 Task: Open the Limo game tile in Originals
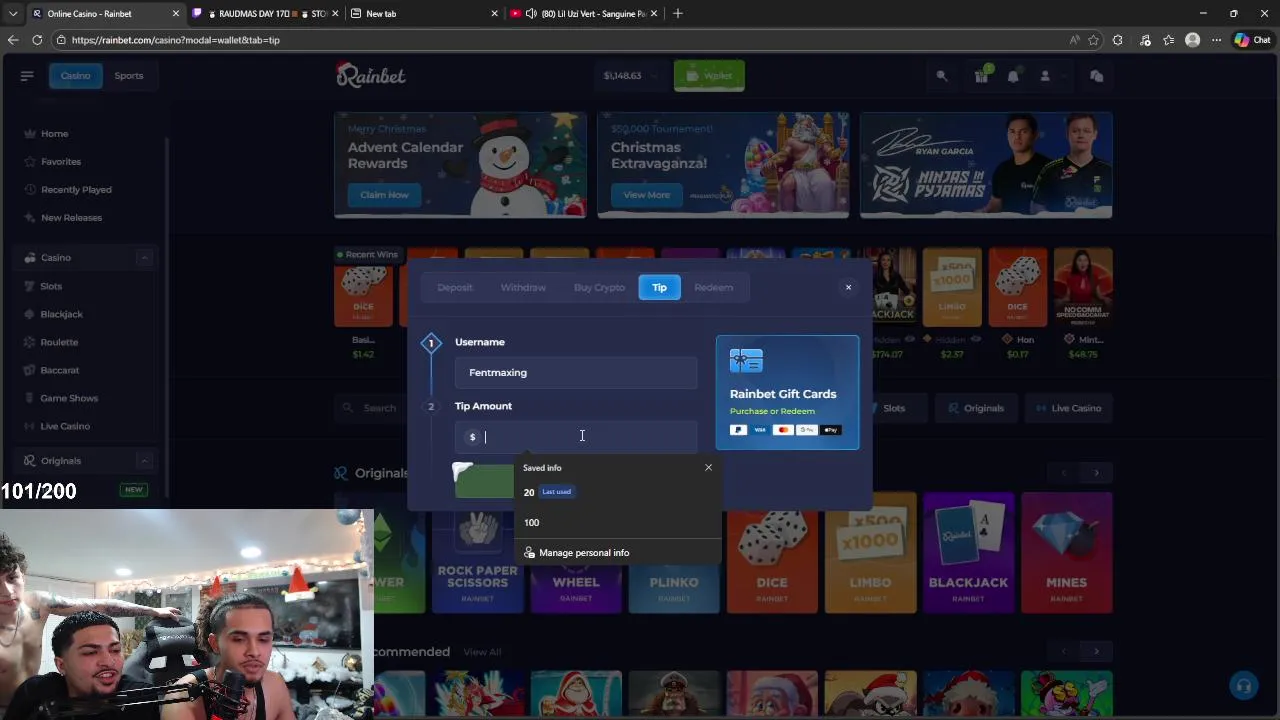(x=870, y=553)
